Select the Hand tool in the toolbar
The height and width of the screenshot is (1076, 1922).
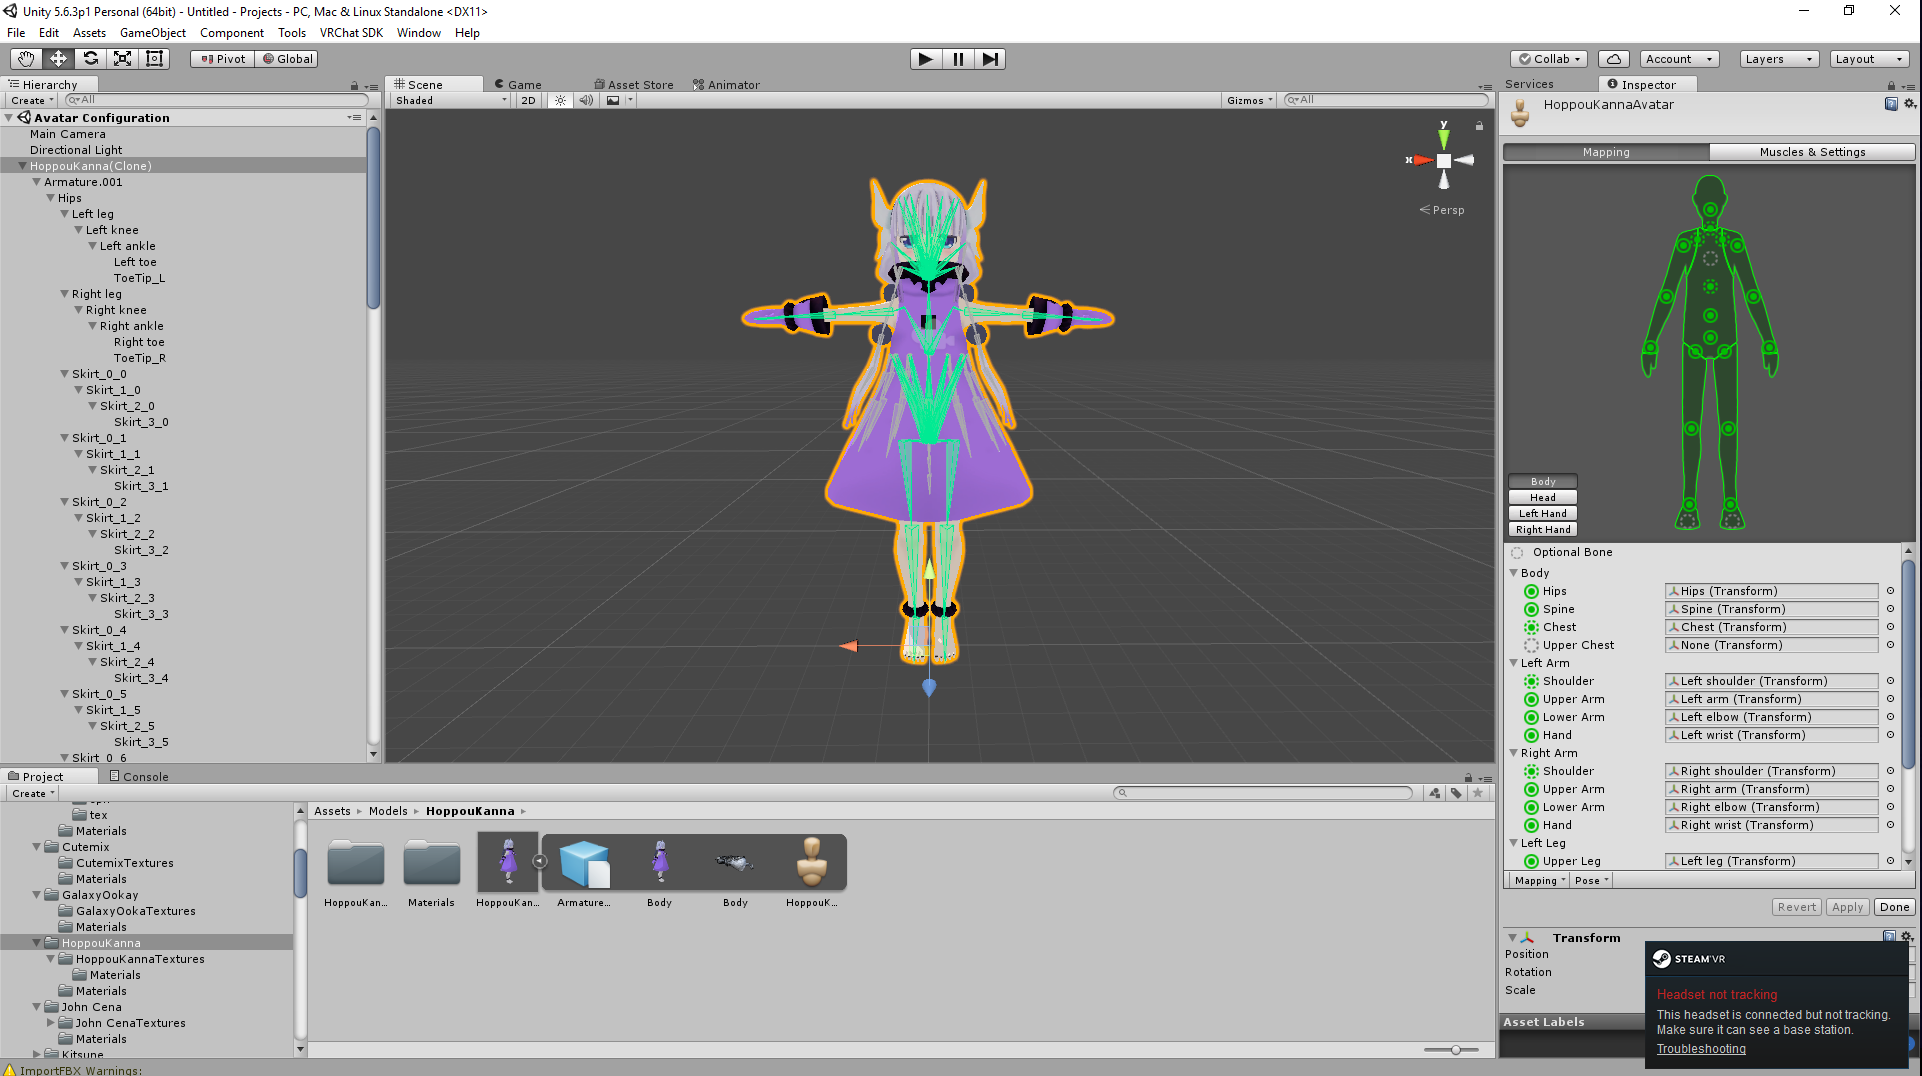tap(26, 59)
